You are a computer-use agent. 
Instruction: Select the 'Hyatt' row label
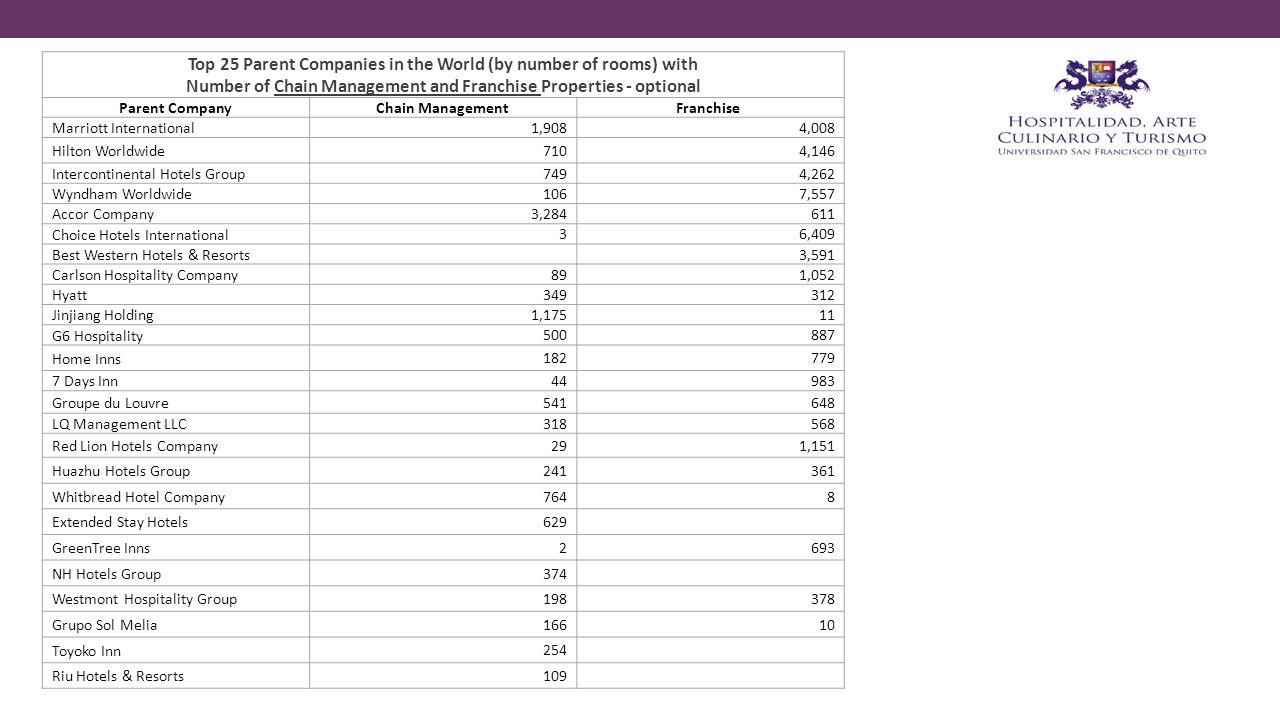[x=69, y=295]
